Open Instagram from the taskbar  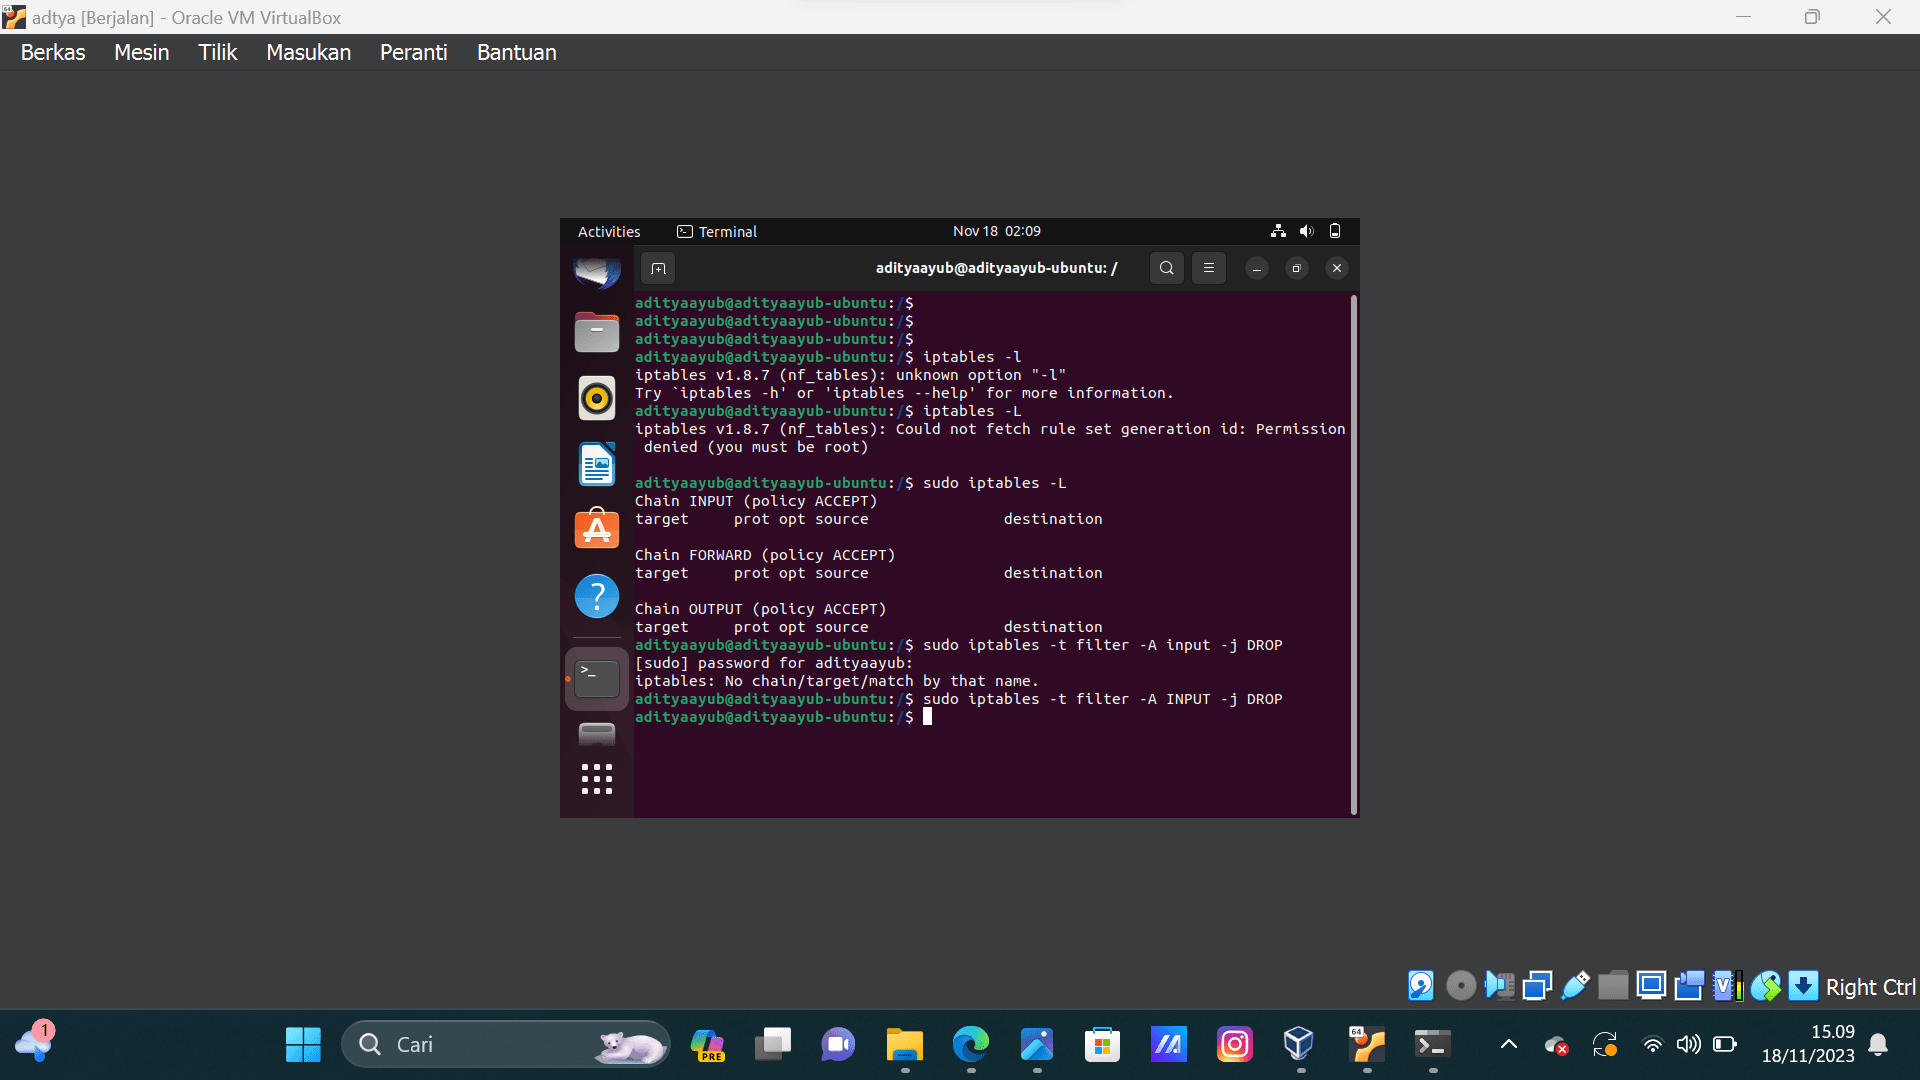click(x=1234, y=1044)
